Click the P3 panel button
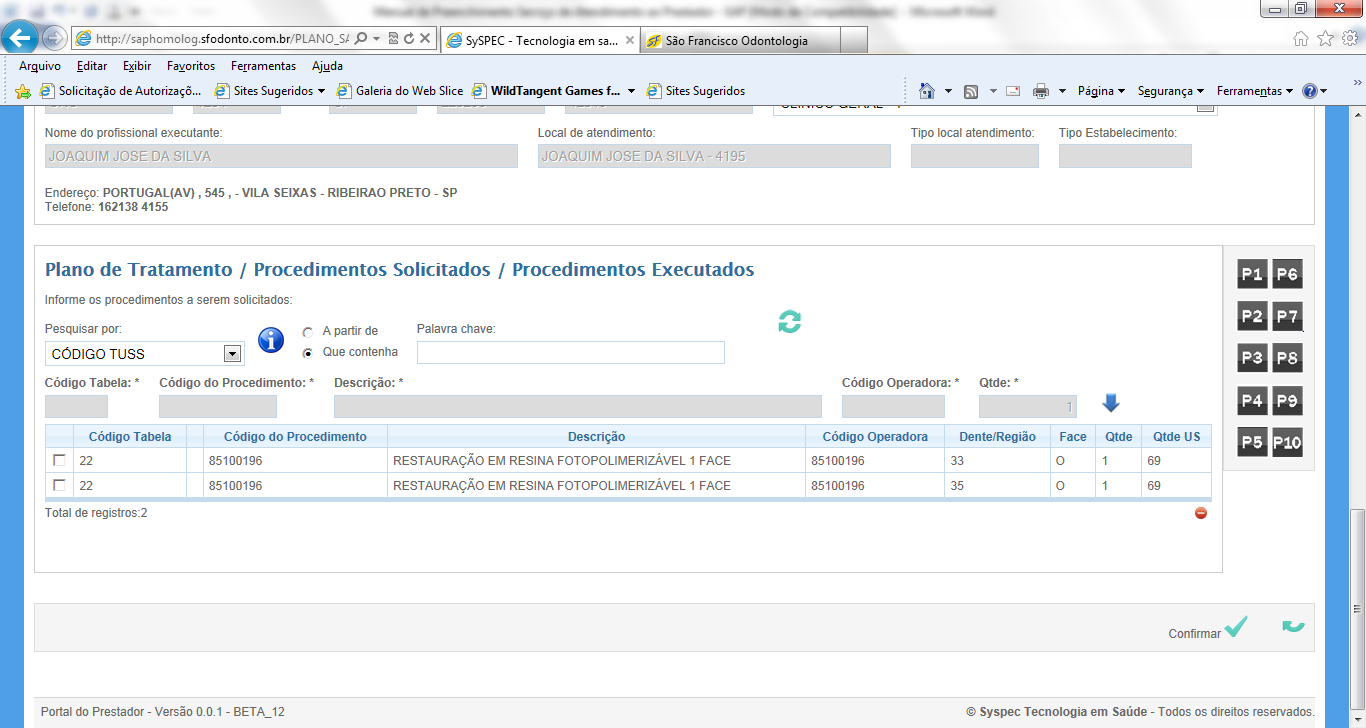1366x728 pixels. click(x=1252, y=359)
